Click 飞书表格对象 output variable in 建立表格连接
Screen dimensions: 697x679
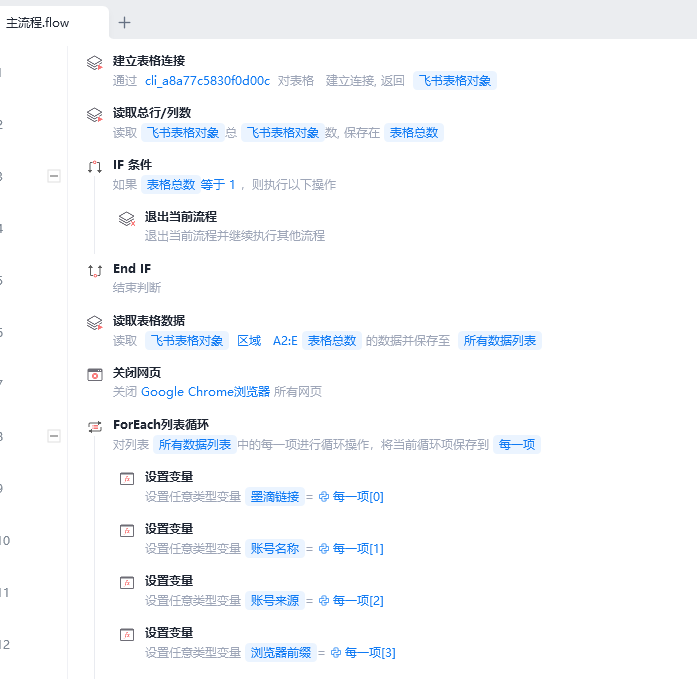[455, 81]
